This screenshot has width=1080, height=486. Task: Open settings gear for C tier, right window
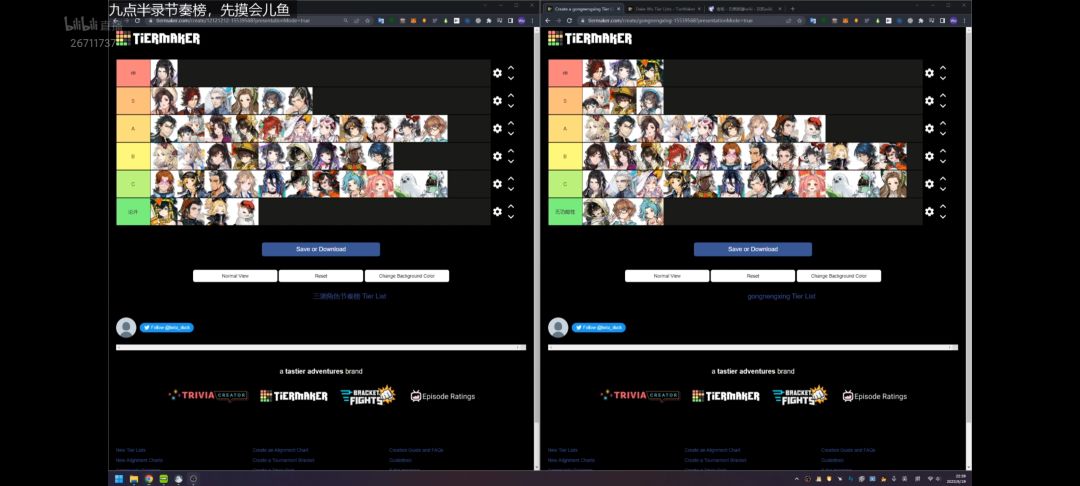pyautogui.click(x=929, y=184)
